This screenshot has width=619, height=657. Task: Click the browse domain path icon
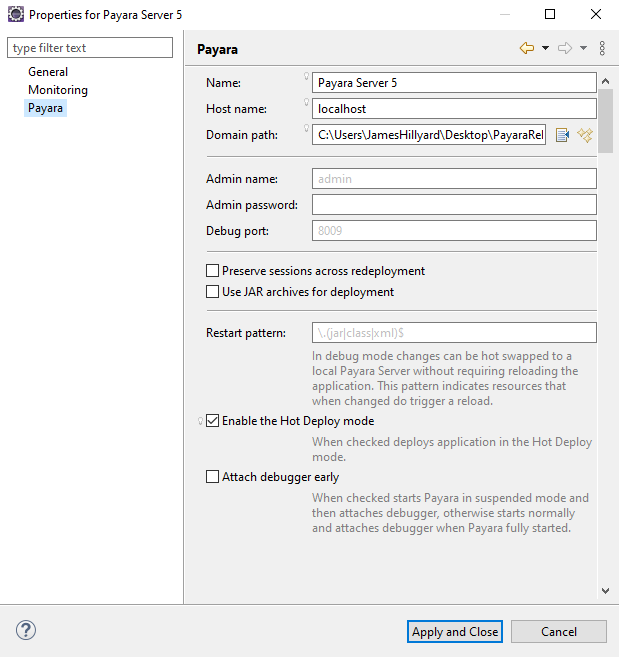[562, 135]
